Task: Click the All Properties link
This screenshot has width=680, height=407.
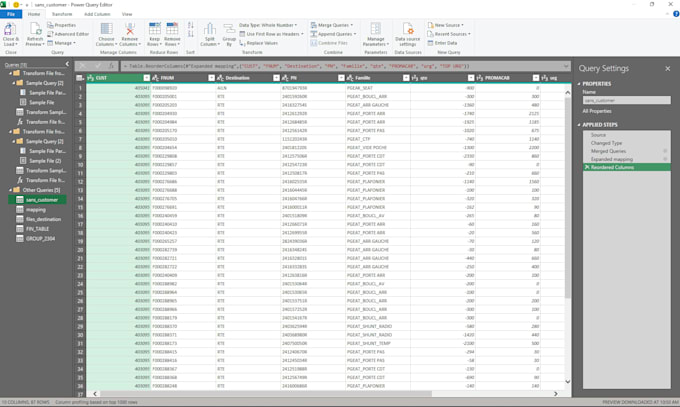Action: (x=597, y=111)
